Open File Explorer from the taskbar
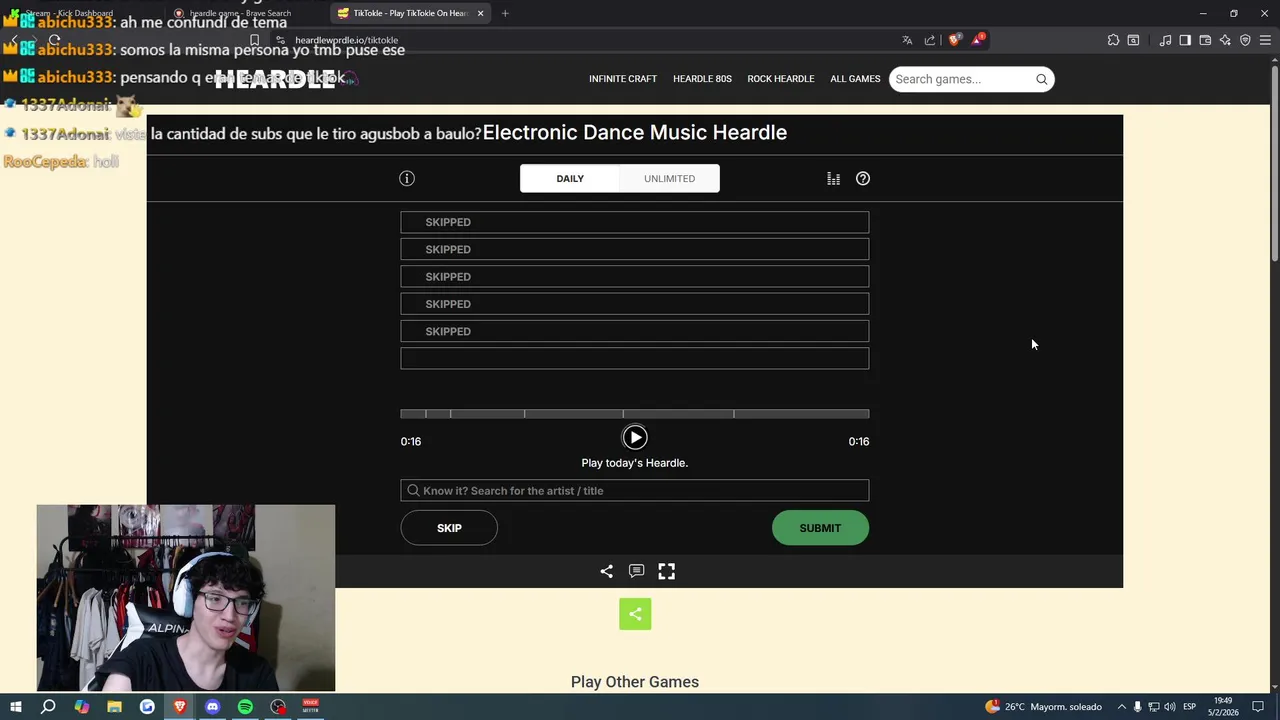Image resolution: width=1280 pixels, height=720 pixels. tap(114, 707)
